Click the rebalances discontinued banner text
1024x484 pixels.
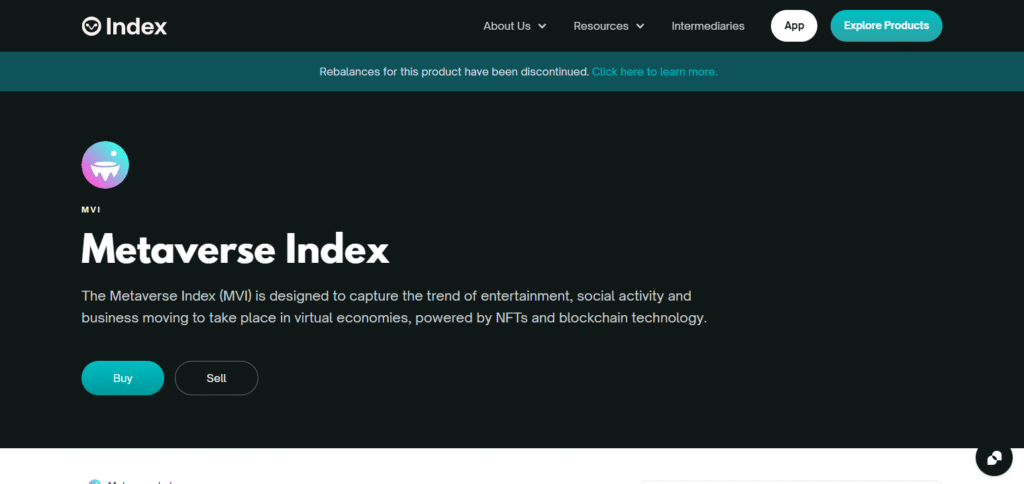tap(454, 72)
